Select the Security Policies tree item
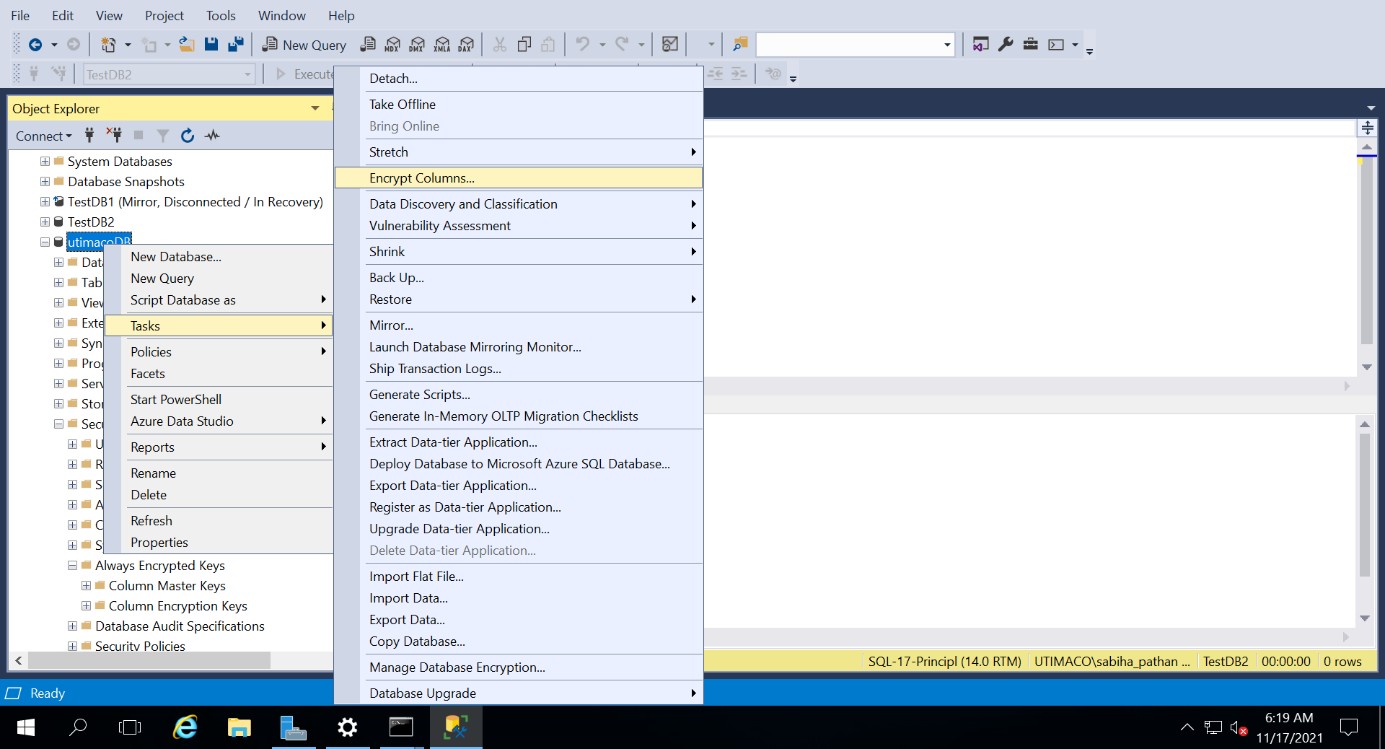 (x=140, y=646)
